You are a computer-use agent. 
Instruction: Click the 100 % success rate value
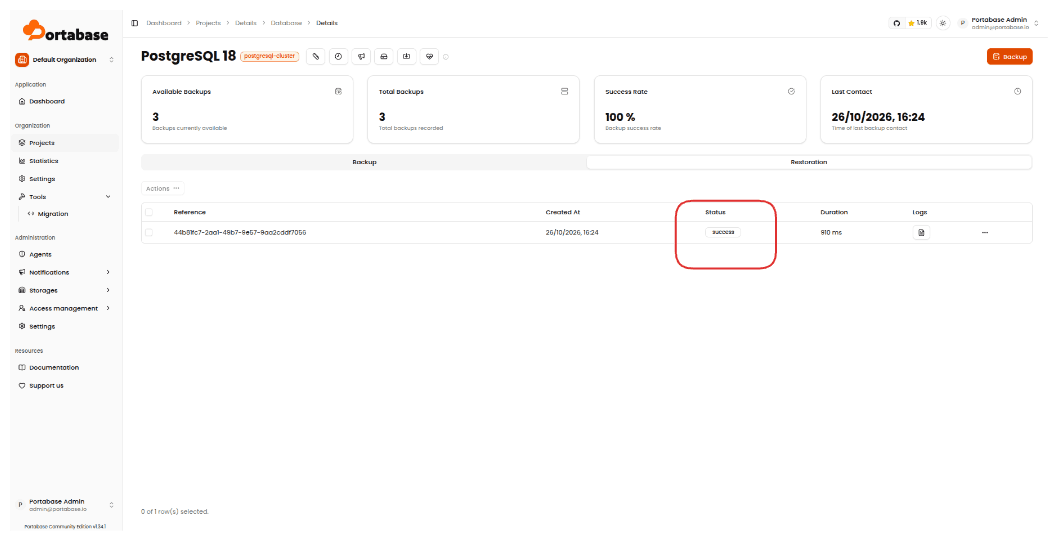coord(620,117)
